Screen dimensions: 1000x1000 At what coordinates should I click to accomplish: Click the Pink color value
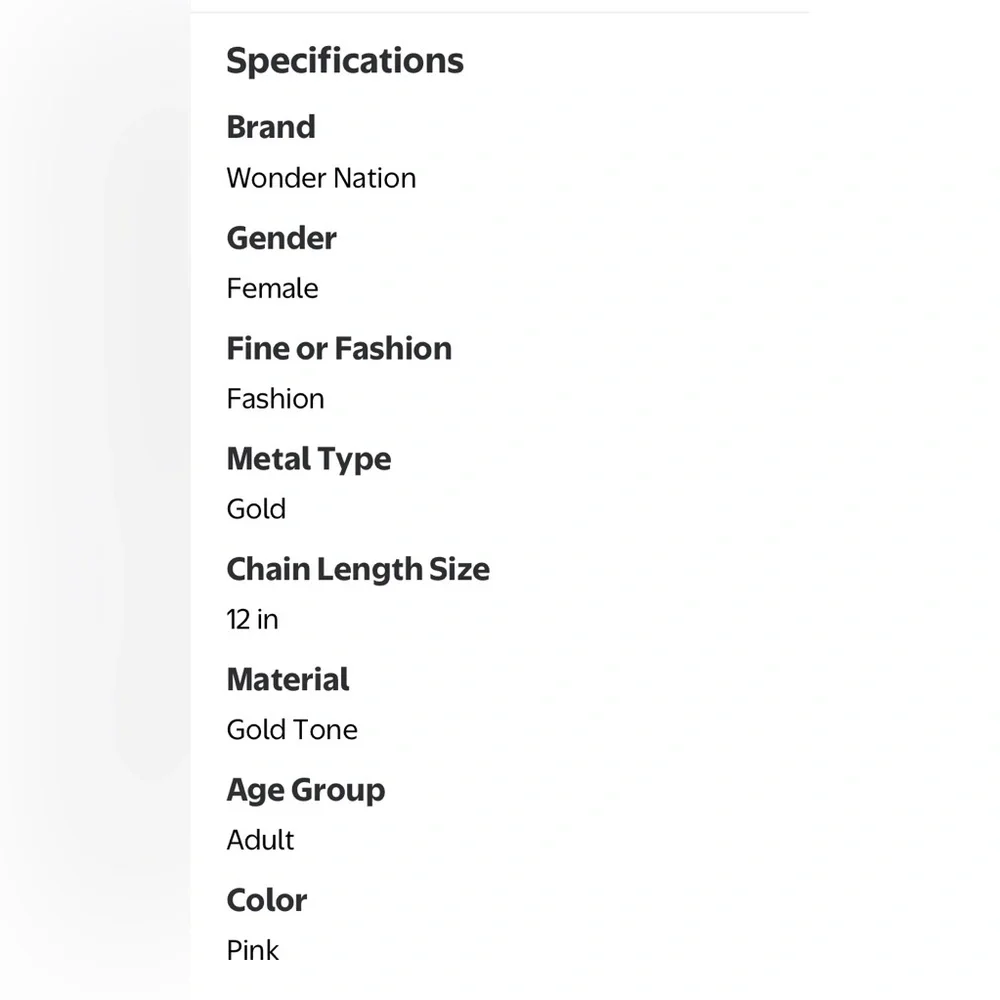click(253, 950)
